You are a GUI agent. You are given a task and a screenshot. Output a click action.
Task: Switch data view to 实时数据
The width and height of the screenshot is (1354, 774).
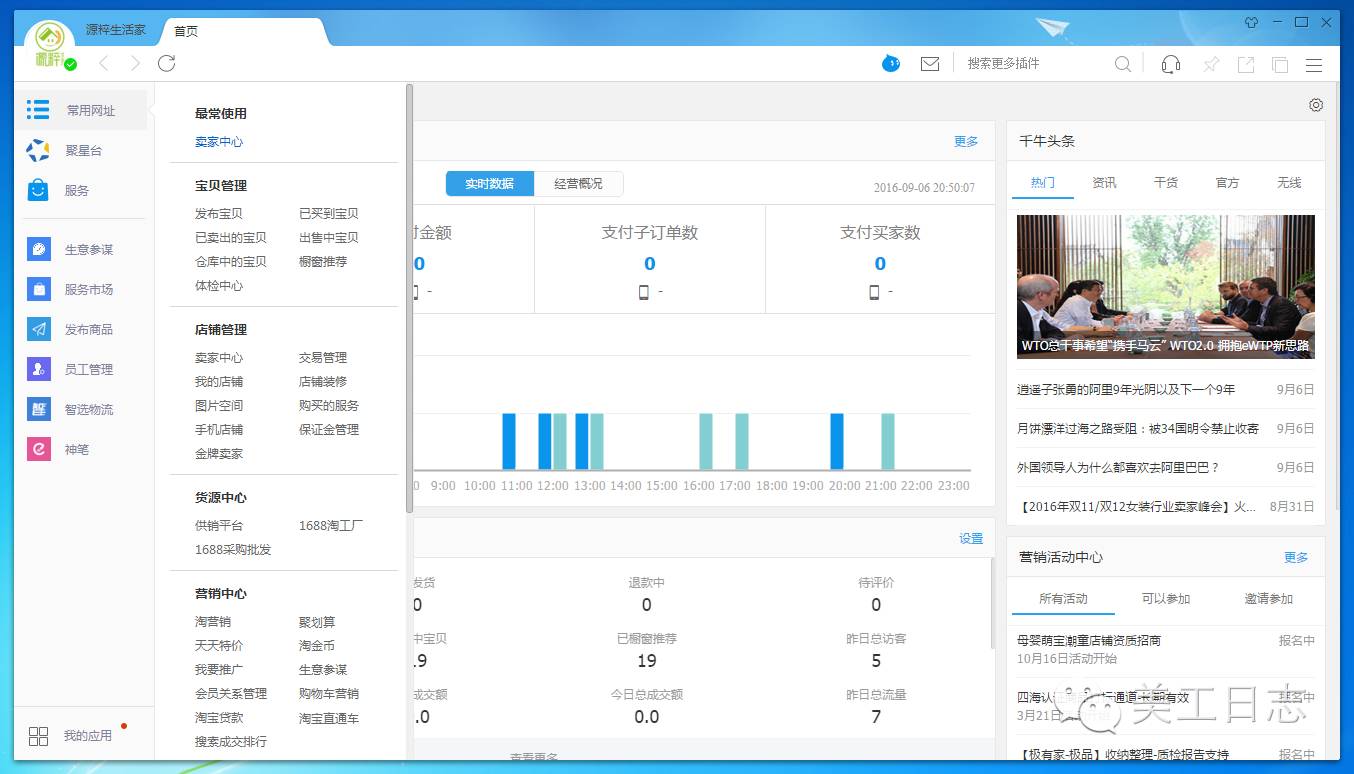point(489,183)
